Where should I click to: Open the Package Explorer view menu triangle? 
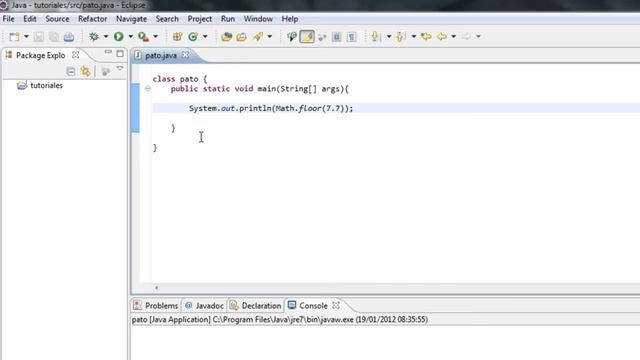[120, 69]
